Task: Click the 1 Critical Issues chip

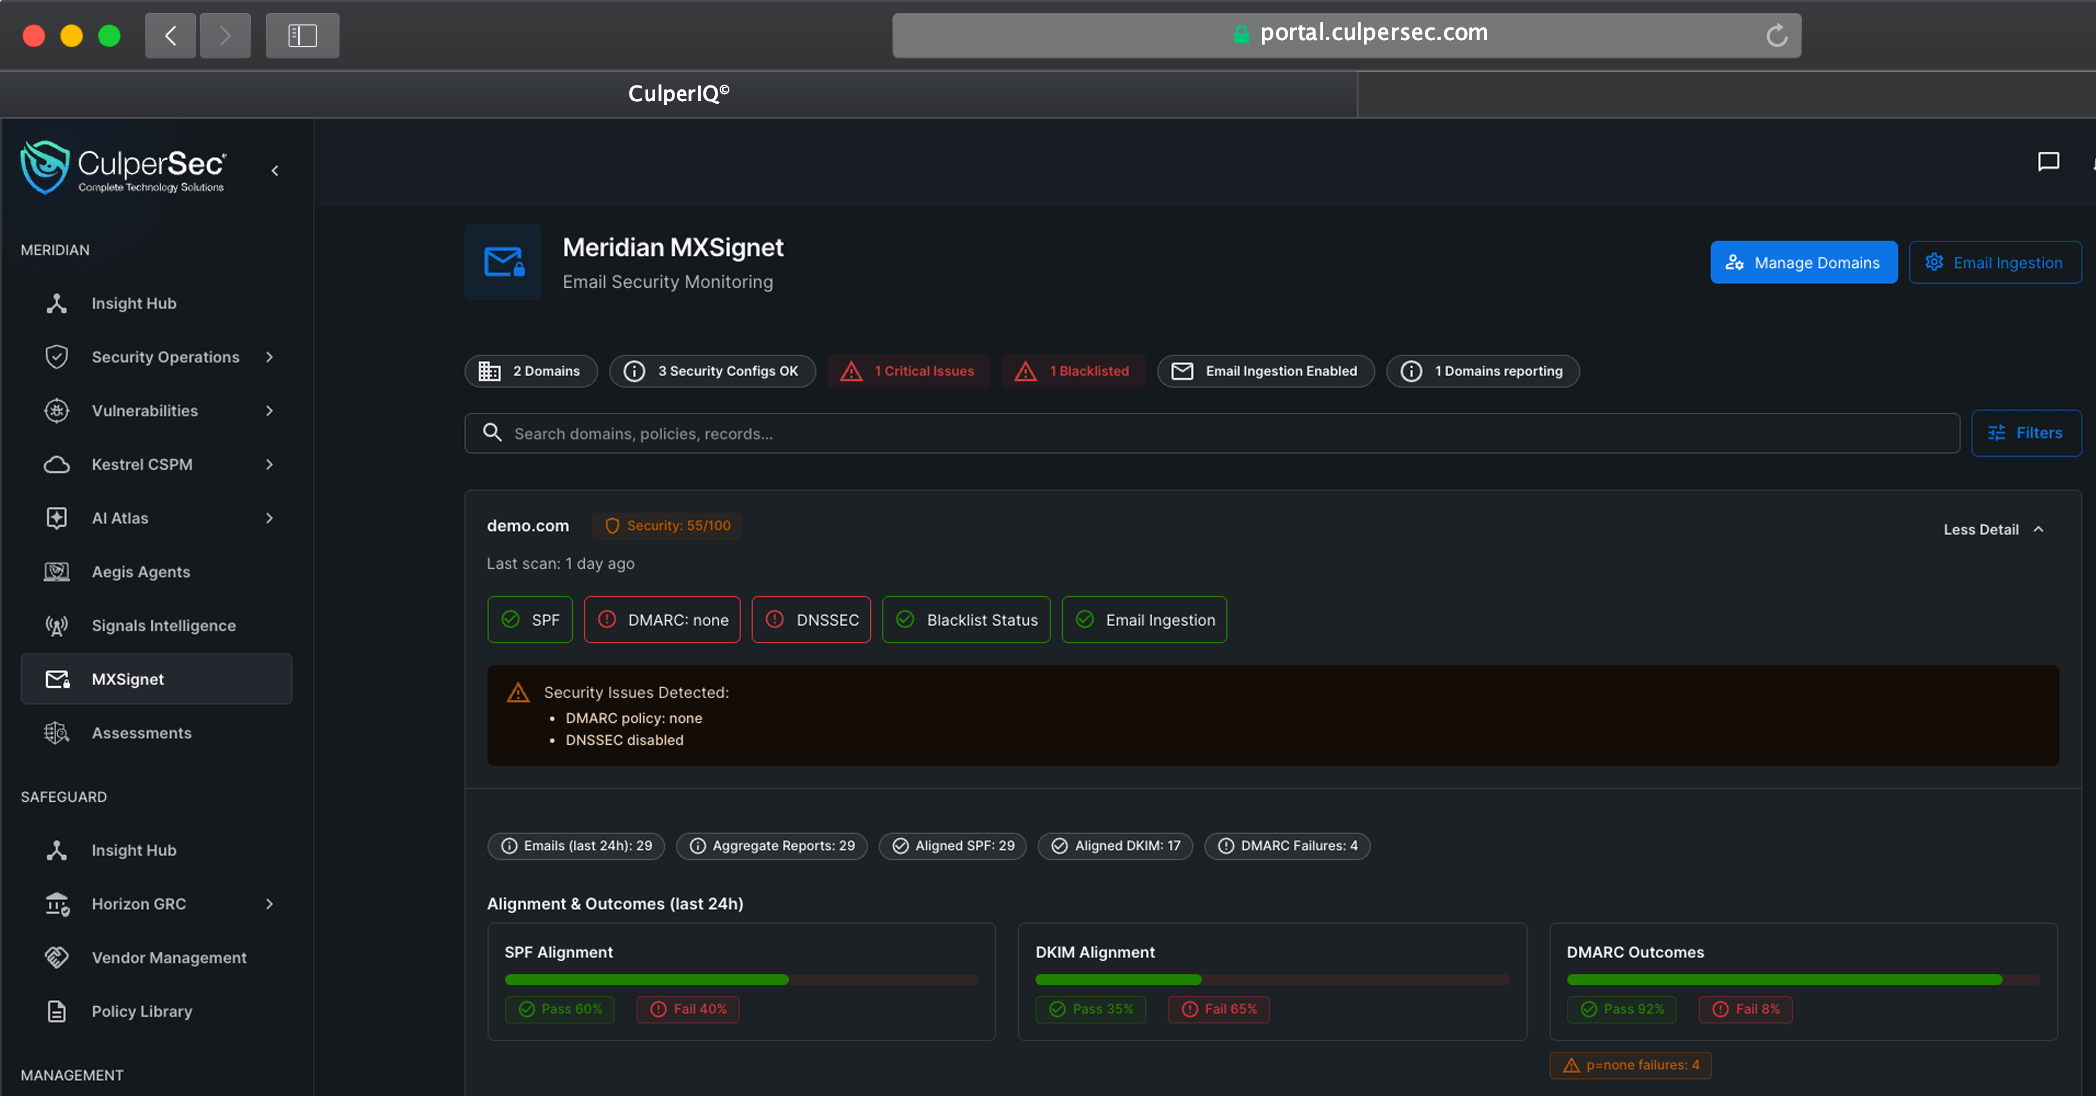Action: pyautogui.click(x=909, y=371)
